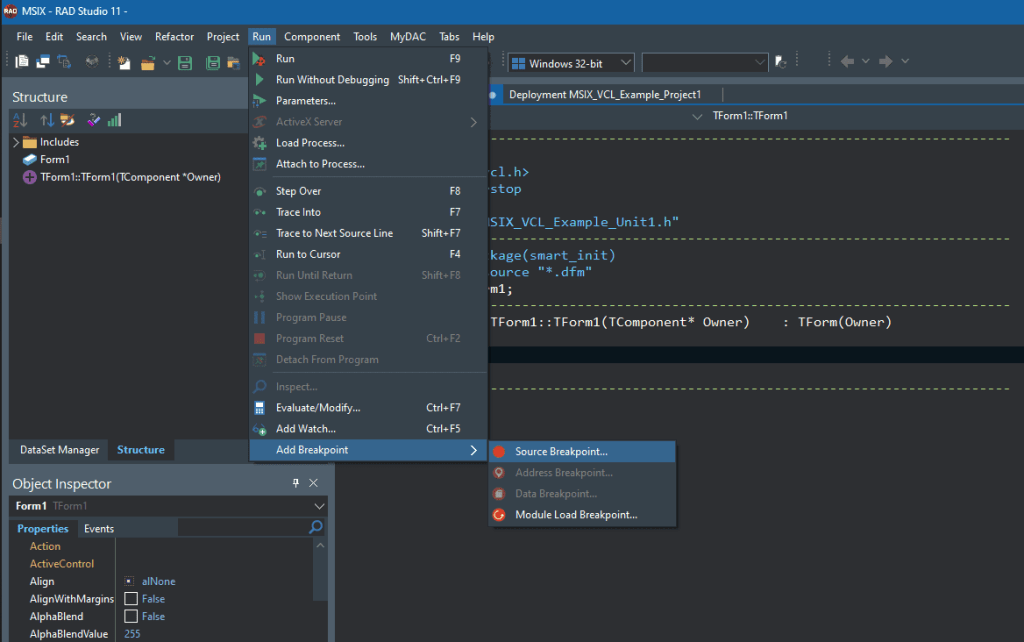The width and height of the screenshot is (1024, 642).
Task: Select the ActiveControl property row
Action: 161,564
